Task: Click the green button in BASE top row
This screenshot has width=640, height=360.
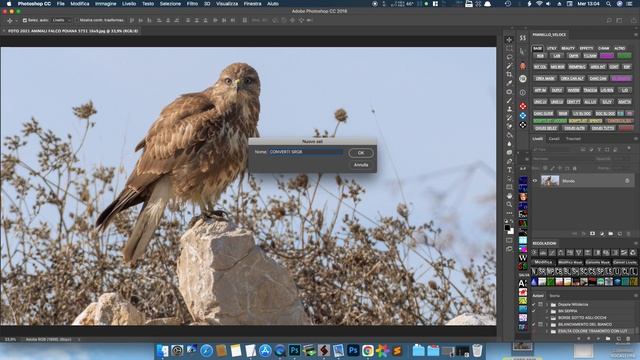Action: point(624,56)
